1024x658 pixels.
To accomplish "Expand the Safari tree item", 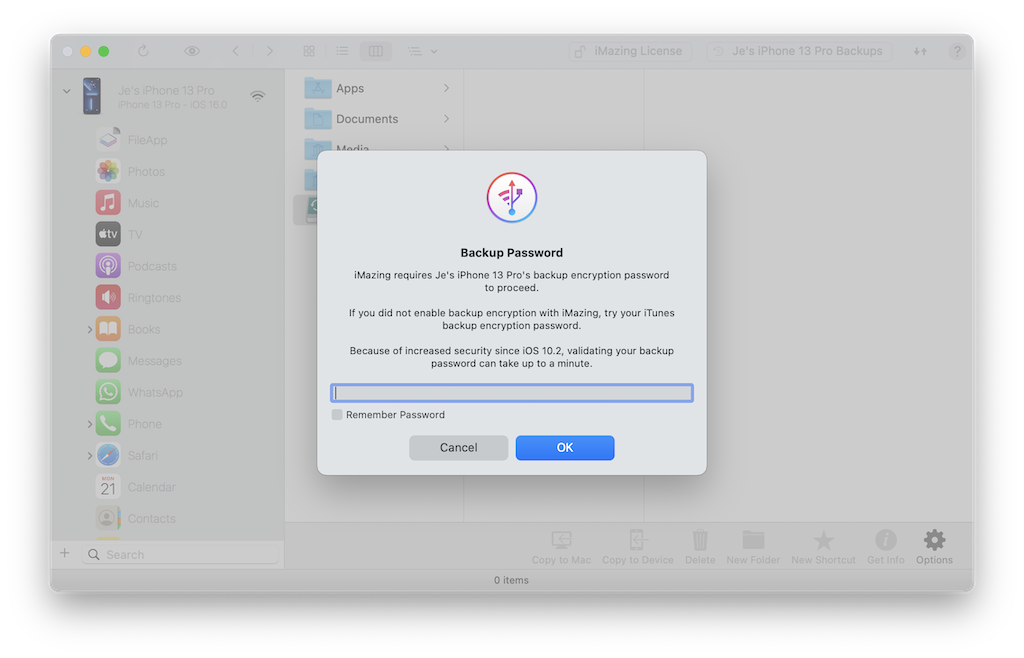I will coord(89,456).
